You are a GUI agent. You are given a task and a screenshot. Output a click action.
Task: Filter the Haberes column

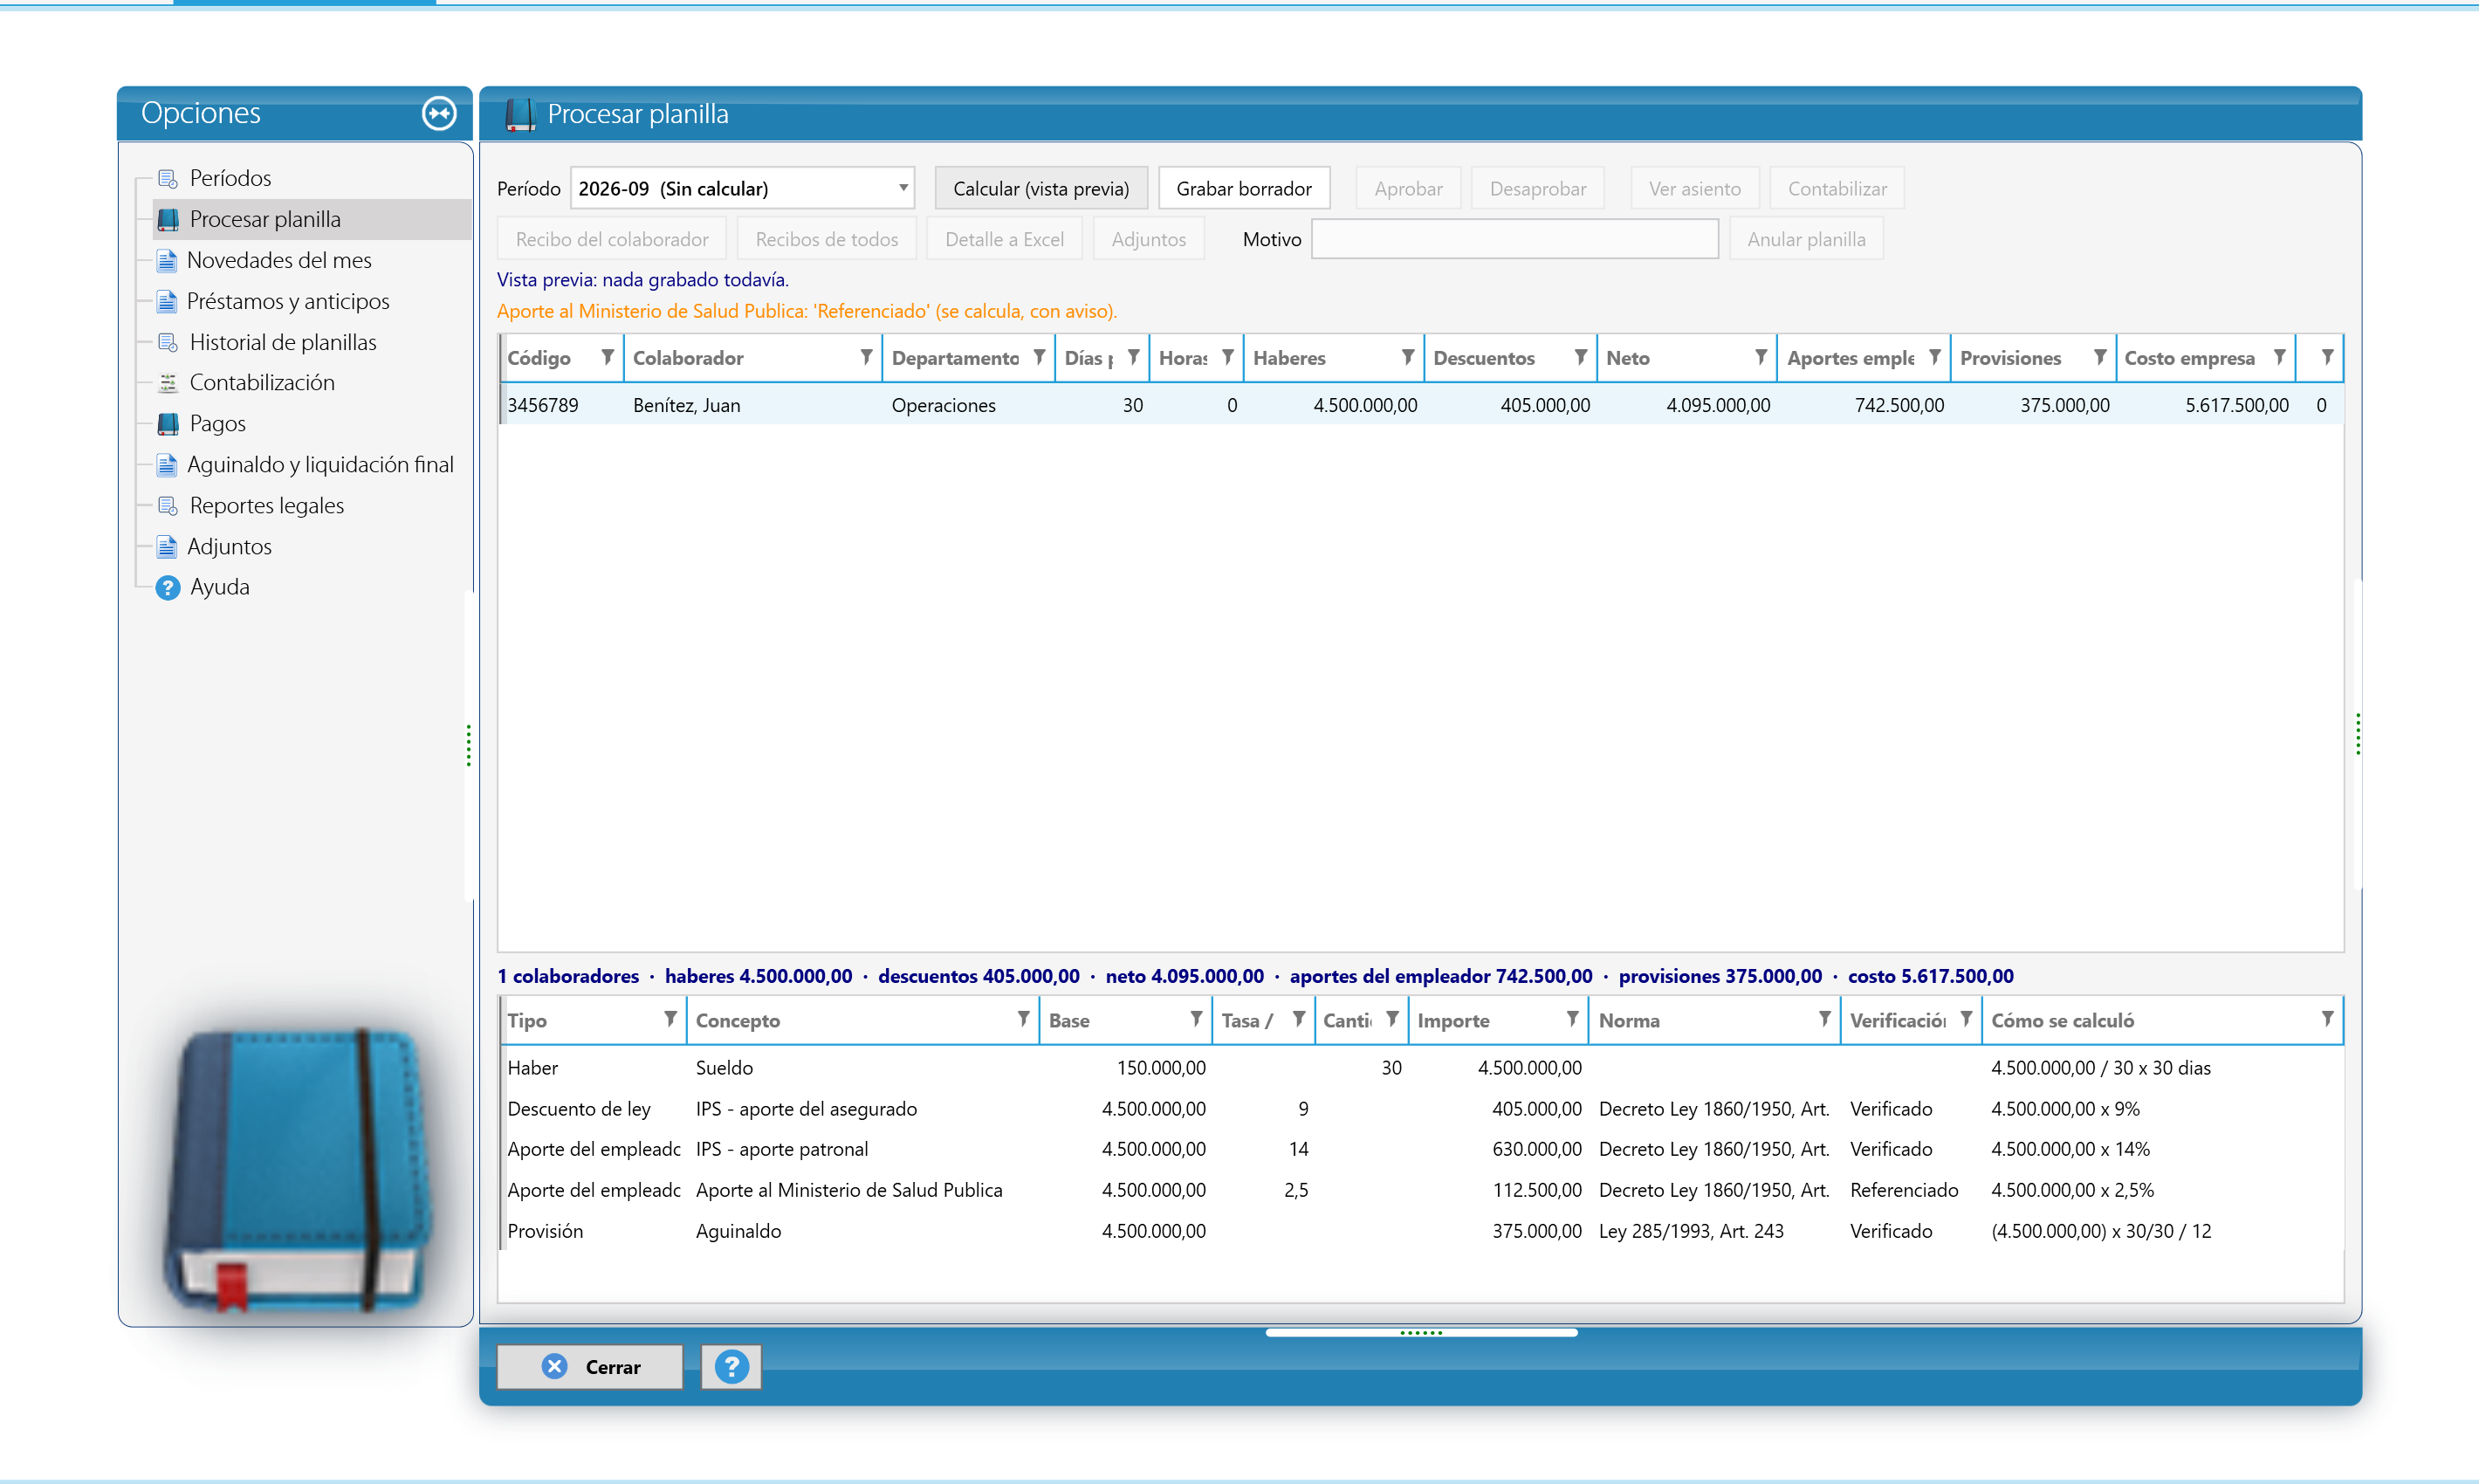[x=1407, y=357]
